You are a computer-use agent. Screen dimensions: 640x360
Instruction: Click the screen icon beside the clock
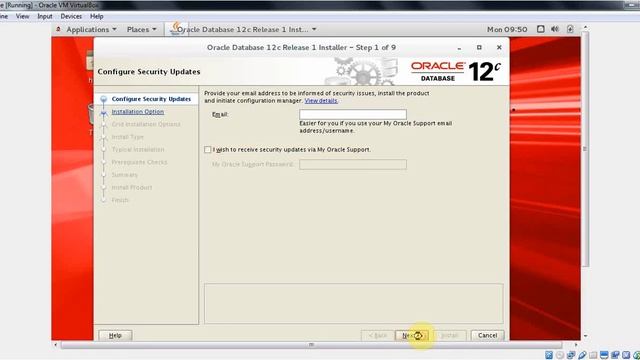tap(540, 29)
